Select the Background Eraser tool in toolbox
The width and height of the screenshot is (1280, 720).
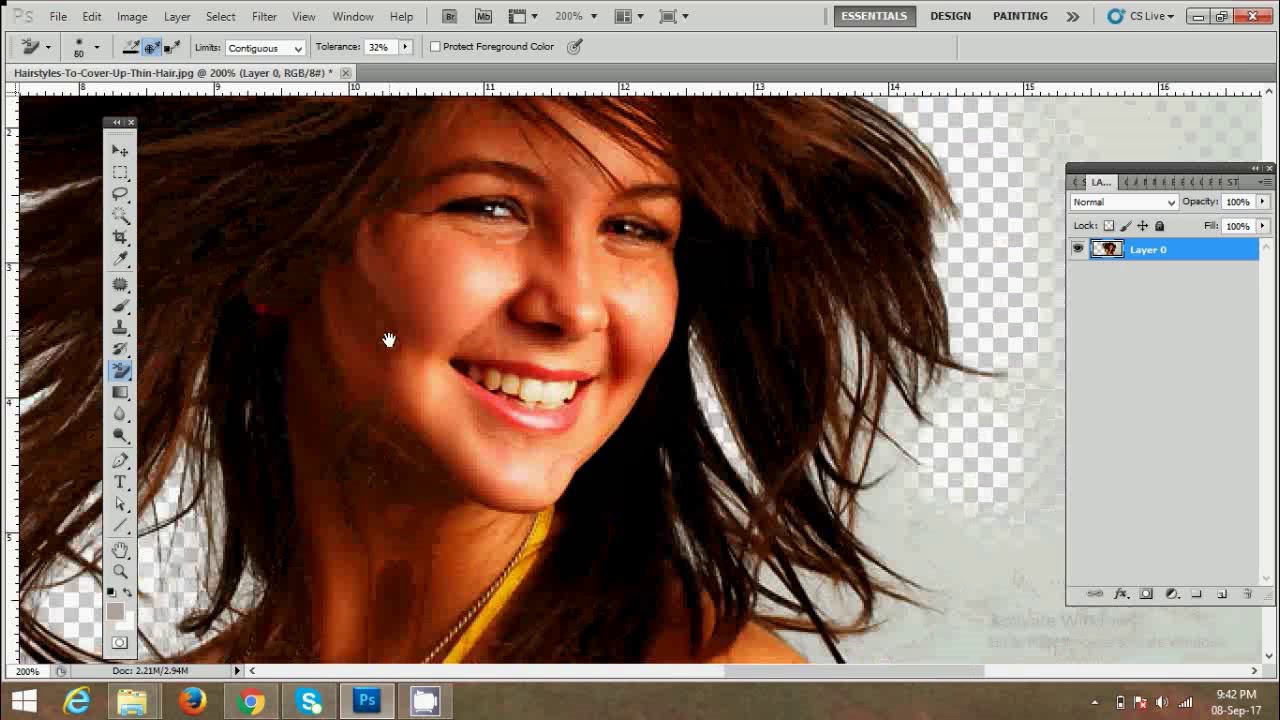[120, 371]
